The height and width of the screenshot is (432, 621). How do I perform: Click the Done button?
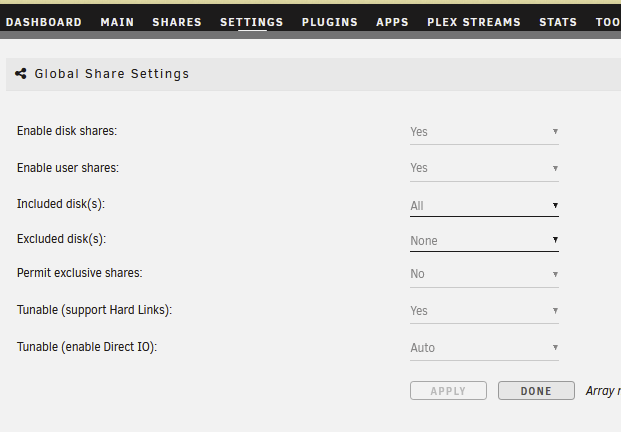coord(536,391)
